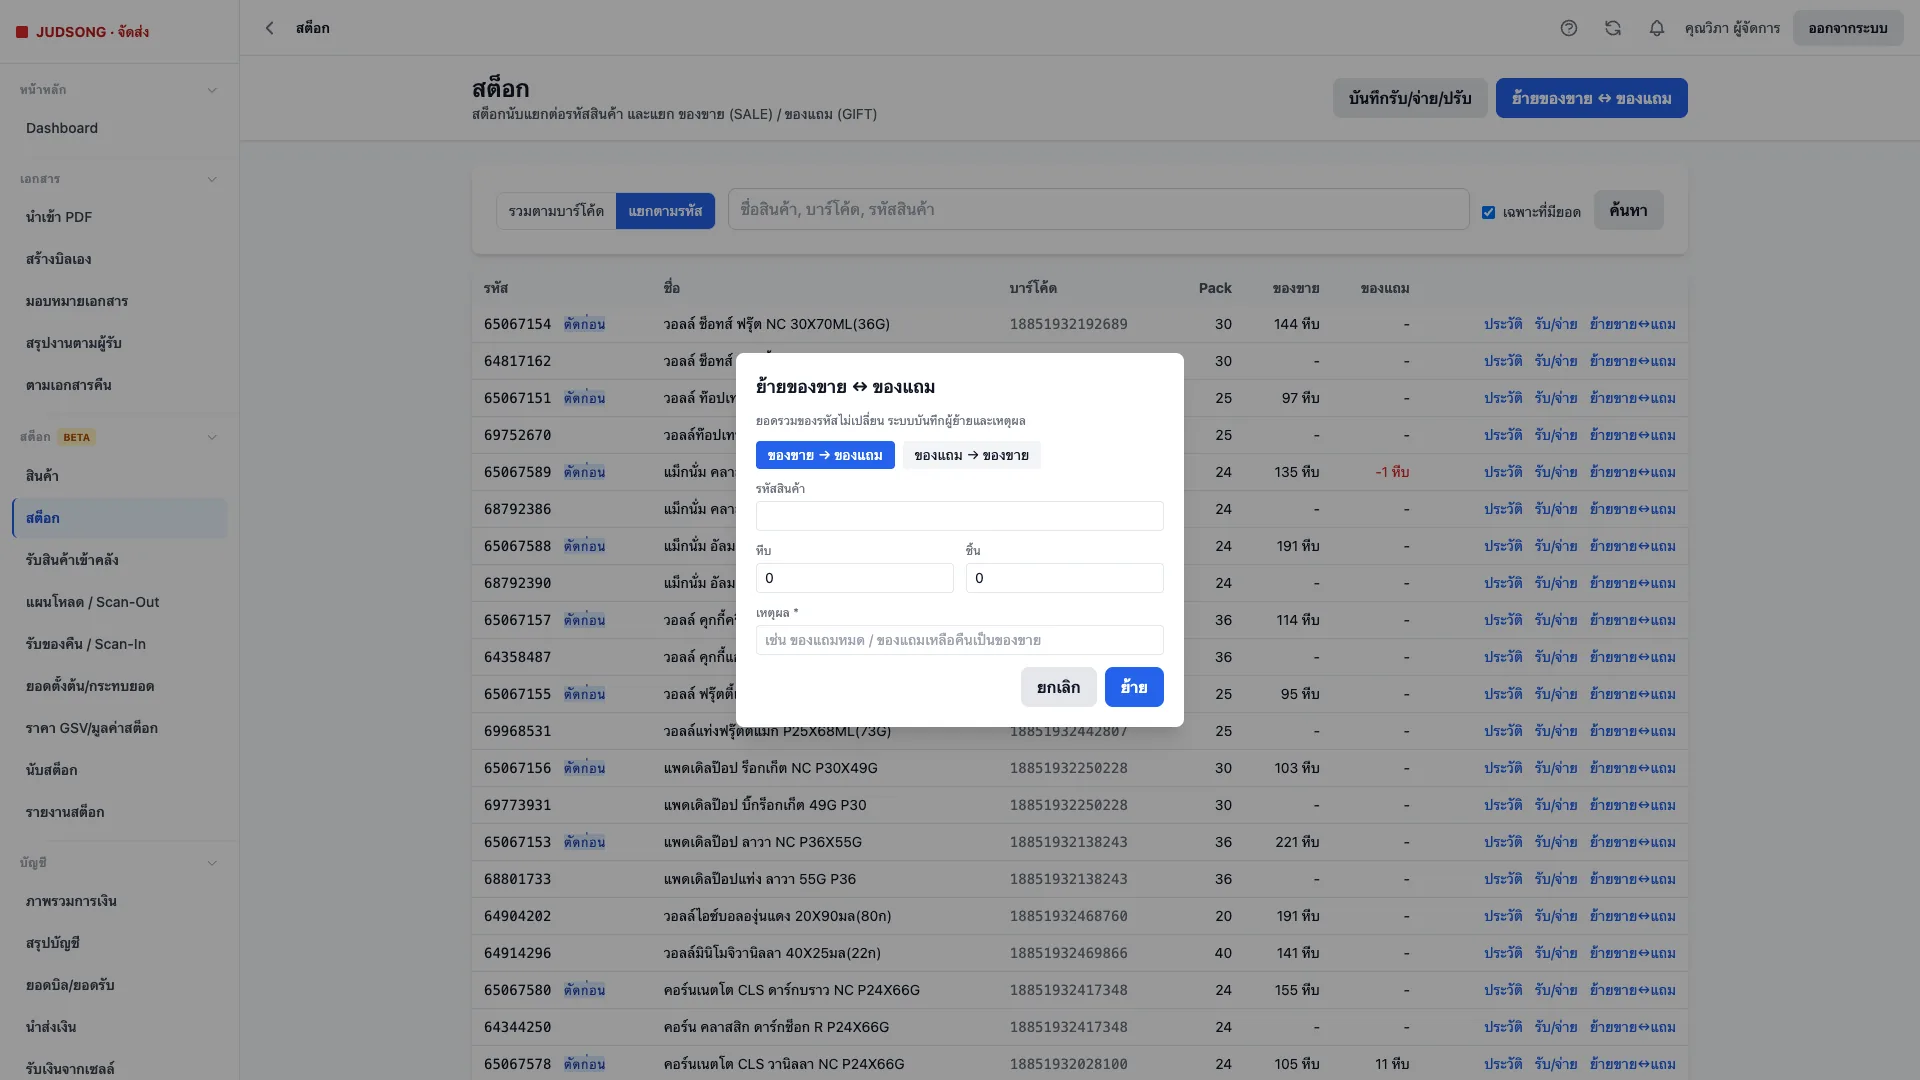Click the ค้นหา search button
The image size is (1920, 1080).
[x=1628, y=210]
